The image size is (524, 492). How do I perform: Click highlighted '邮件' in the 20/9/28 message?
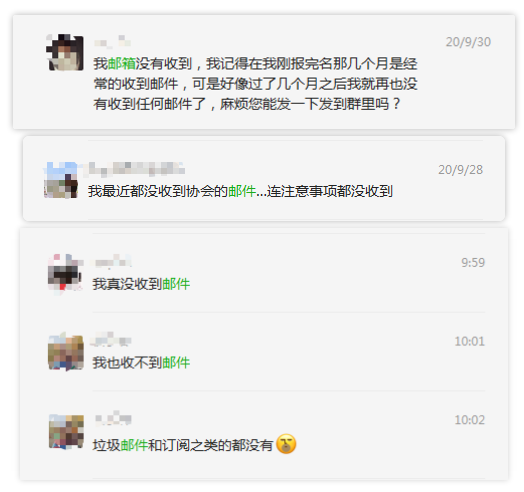(242, 192)
